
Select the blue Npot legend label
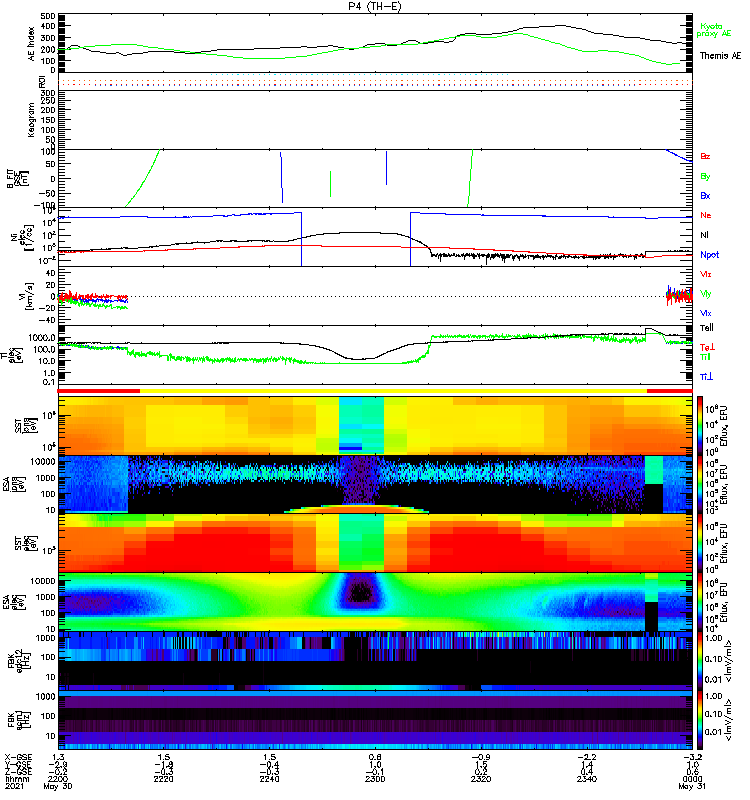click(x=709, y=255)
